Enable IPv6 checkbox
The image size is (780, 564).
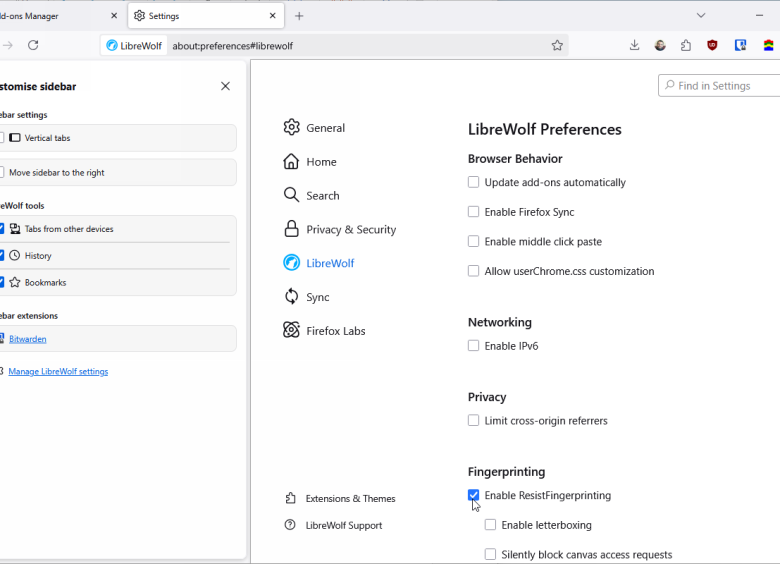coord(474,346)
